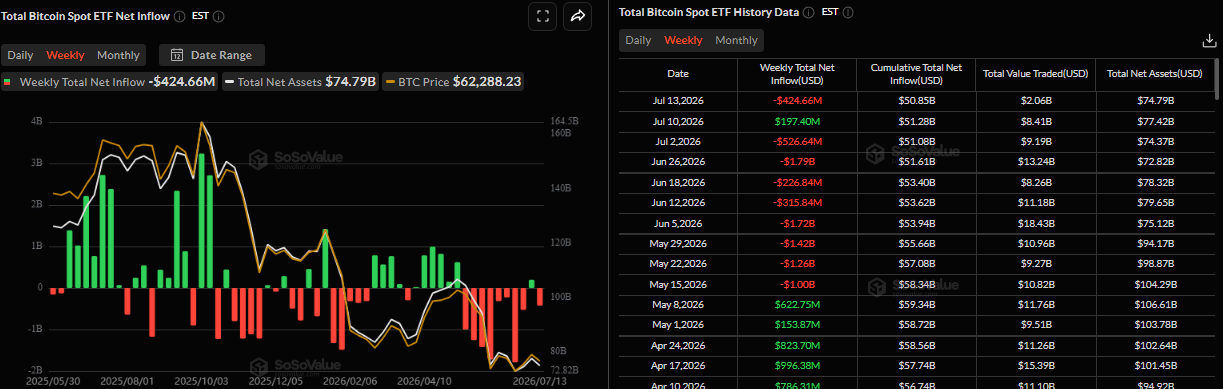Select Weekly tab on the net inflow chart
The height and width of the screenshot is (389, 1223).
pos(66,55)
